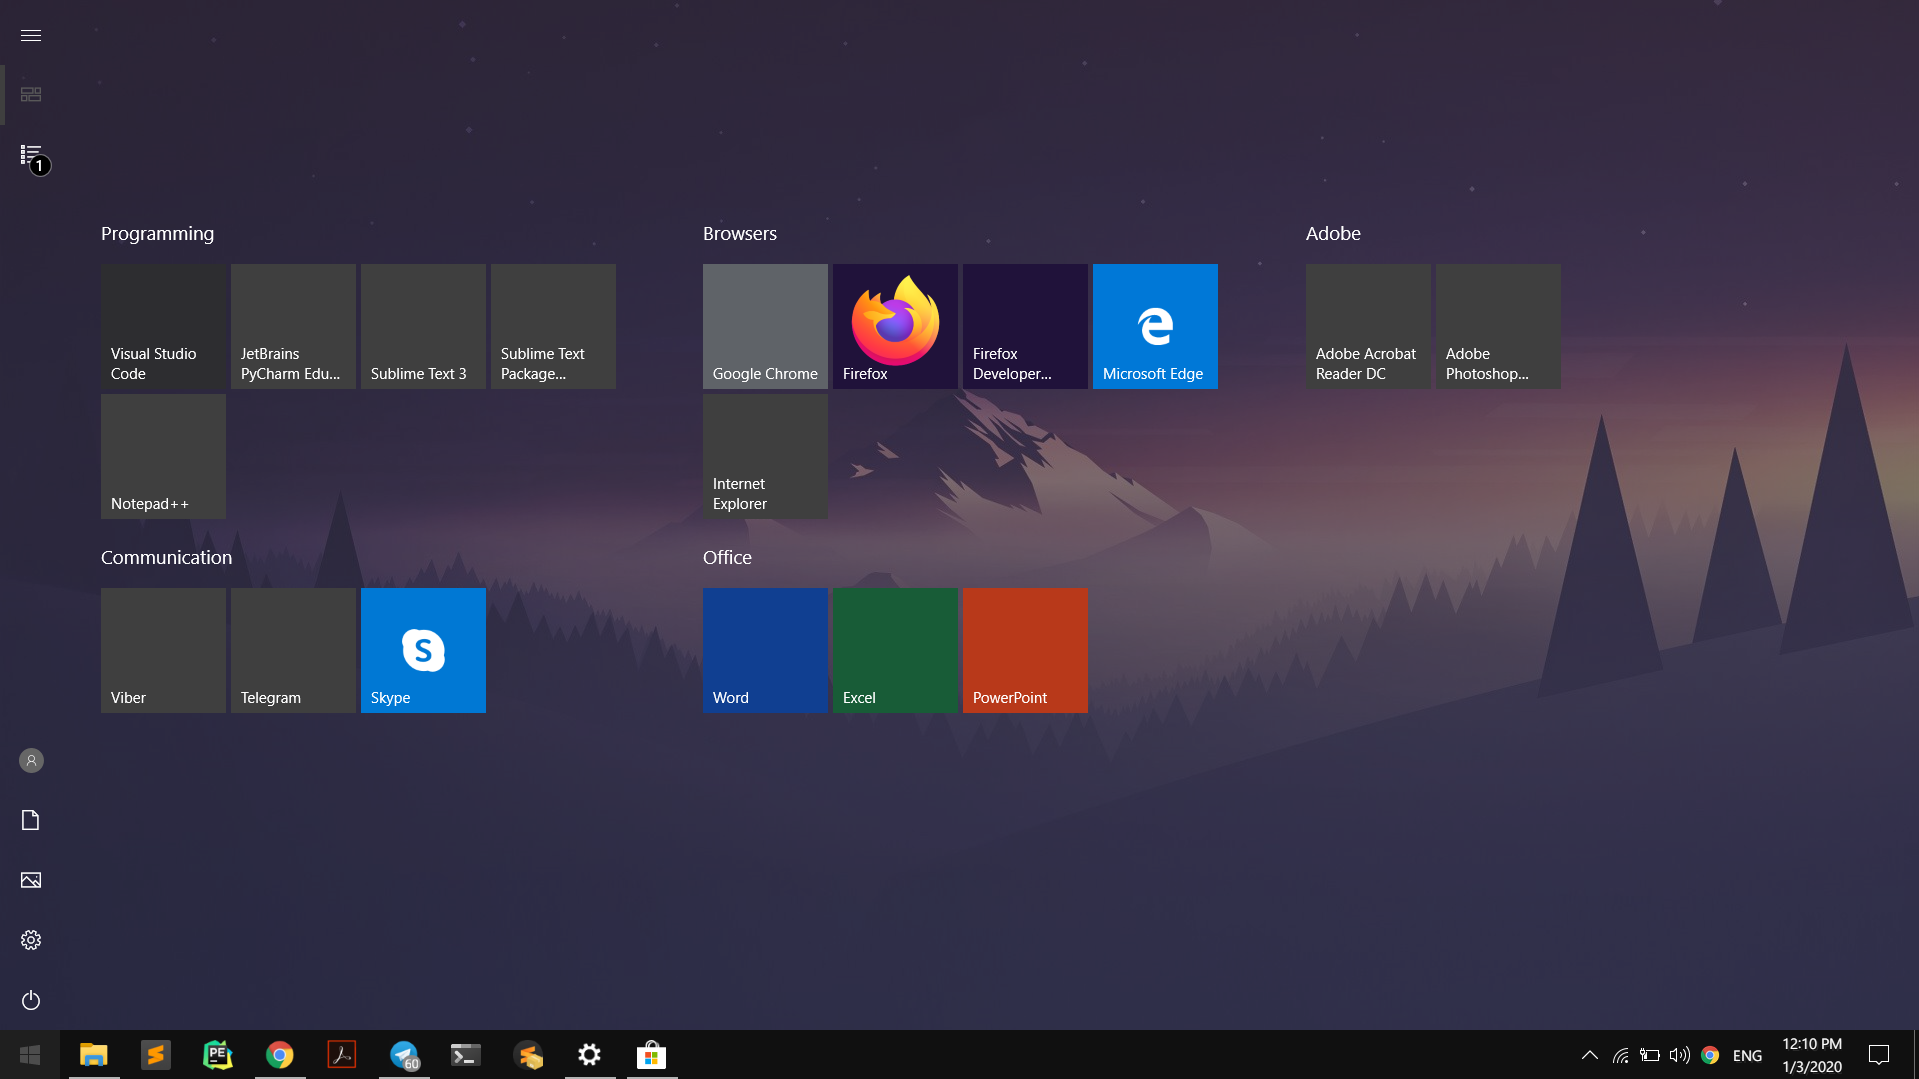Open File Explorer from the taskbar
The width and height of the screenshot is (1919, 1079).
point(94,1055)
